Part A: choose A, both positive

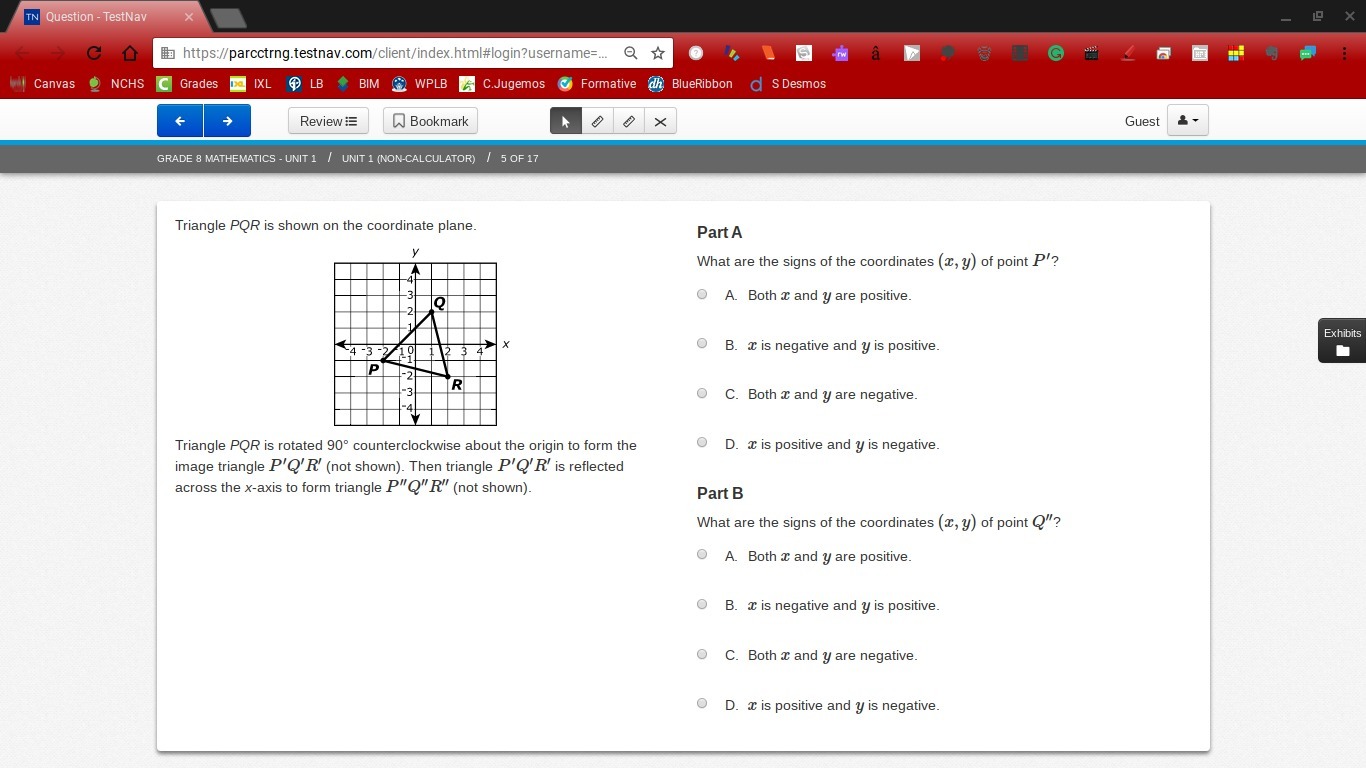702,295
